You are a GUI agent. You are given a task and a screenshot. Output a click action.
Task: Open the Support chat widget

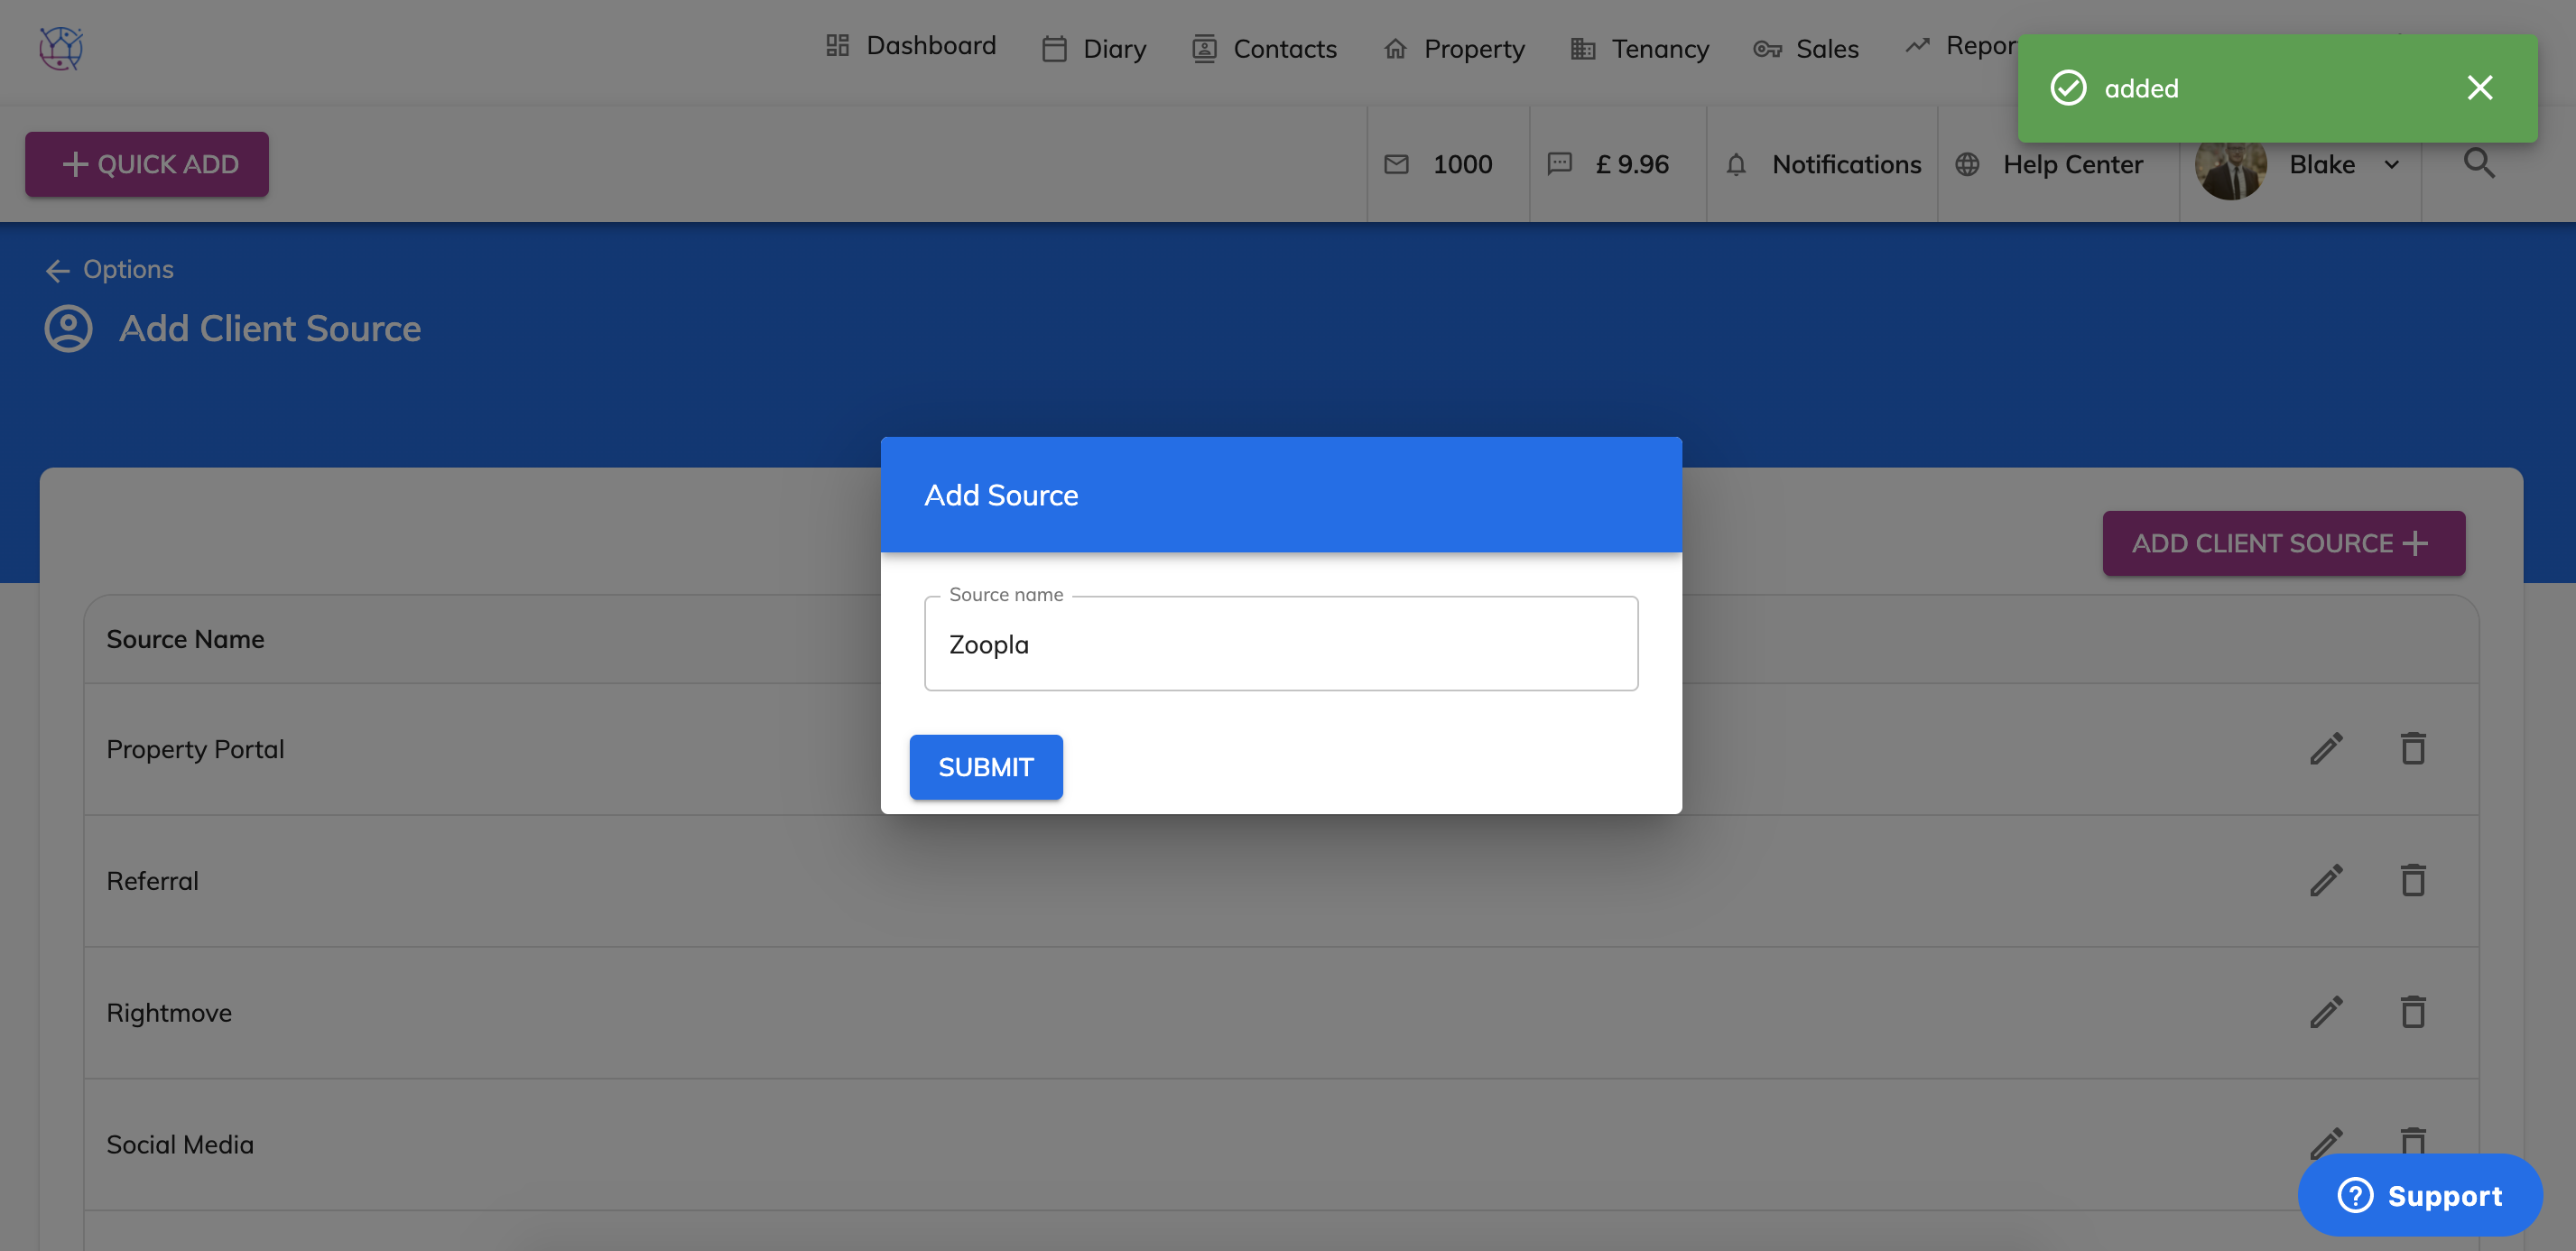(x=2420, y=1195)
